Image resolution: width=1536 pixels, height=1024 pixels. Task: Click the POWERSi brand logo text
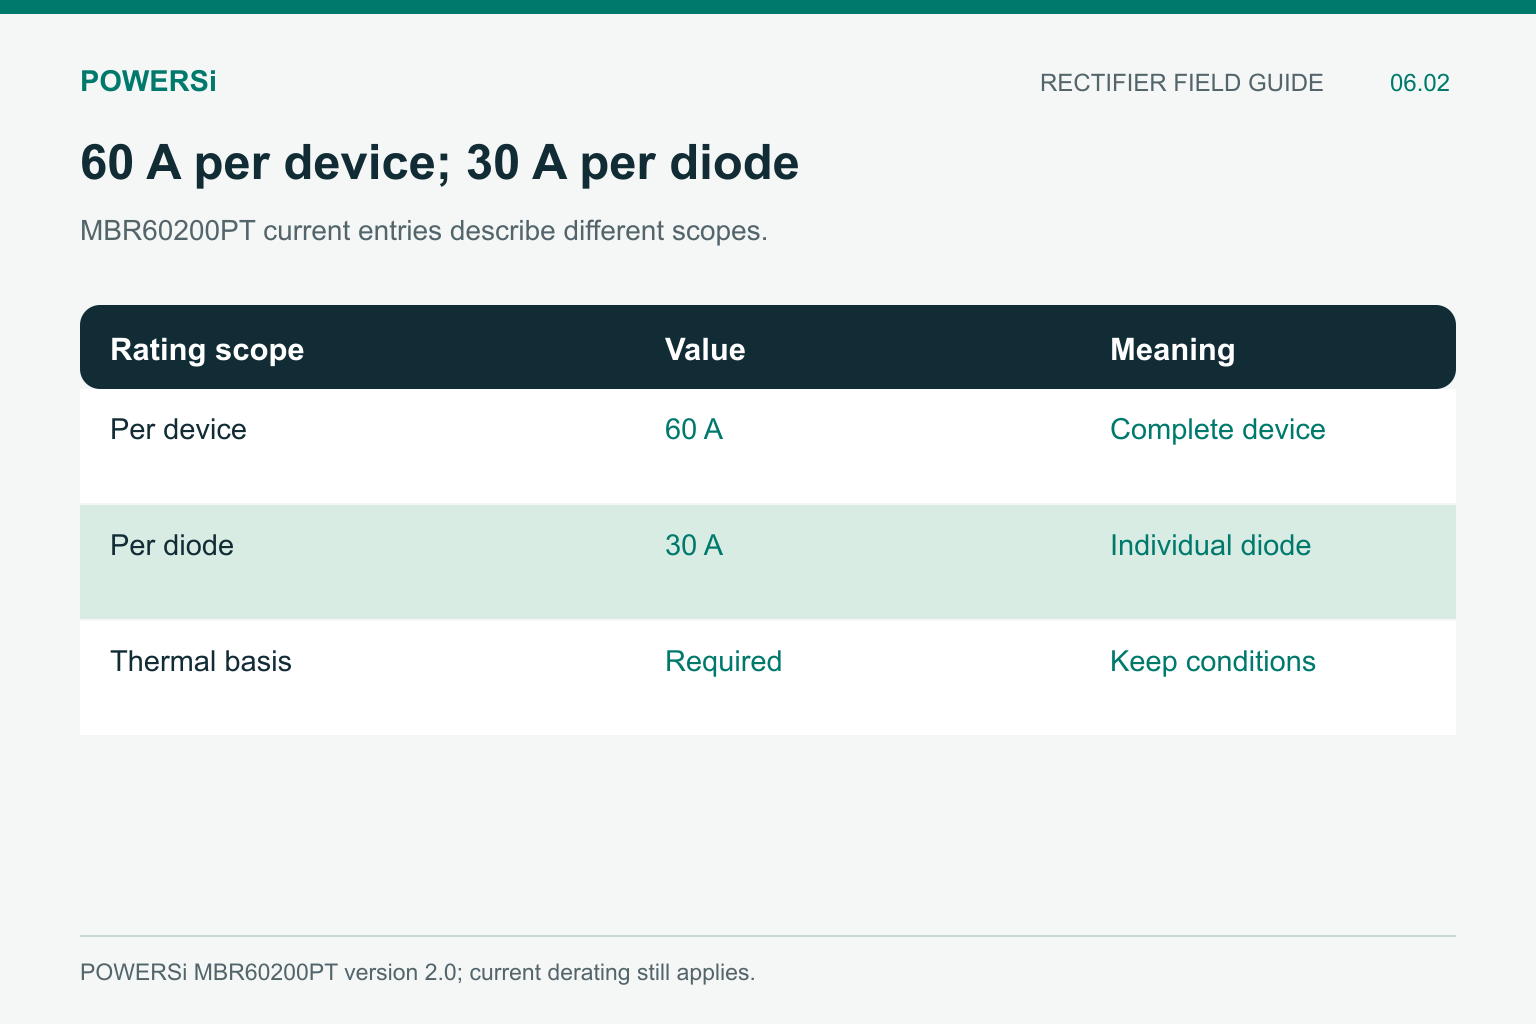pos(148,82)
